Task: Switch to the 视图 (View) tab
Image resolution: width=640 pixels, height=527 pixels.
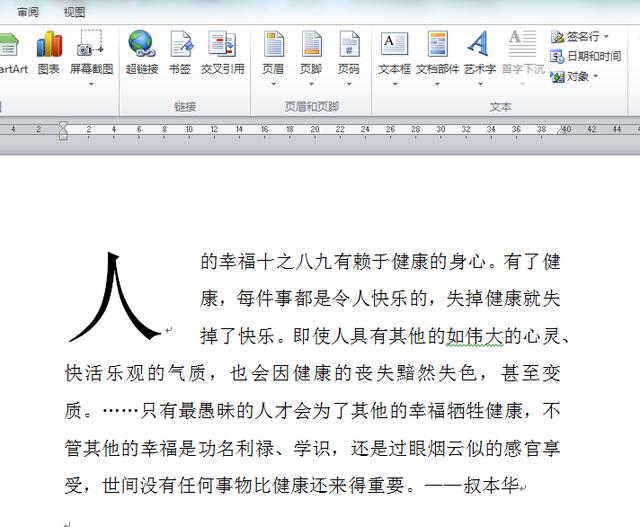Action: 74,12
